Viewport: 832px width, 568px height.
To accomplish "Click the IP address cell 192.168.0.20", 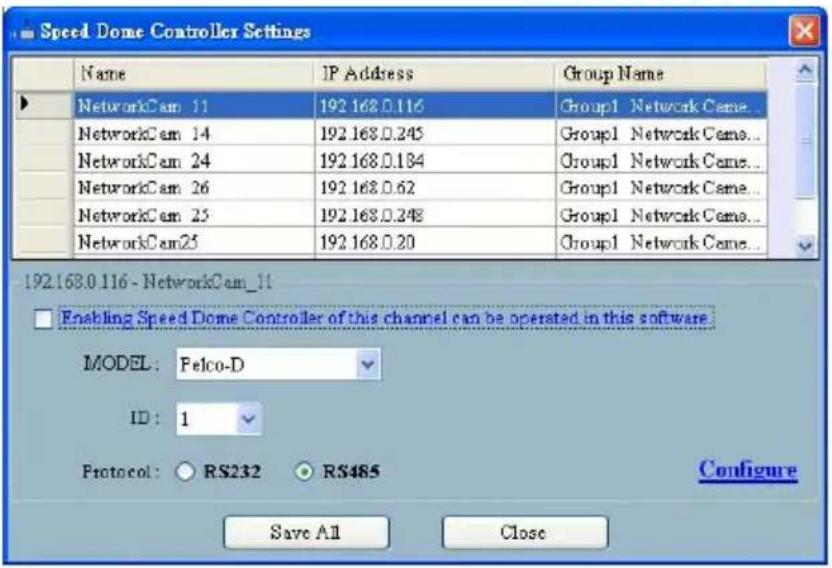I will [435, 243].
